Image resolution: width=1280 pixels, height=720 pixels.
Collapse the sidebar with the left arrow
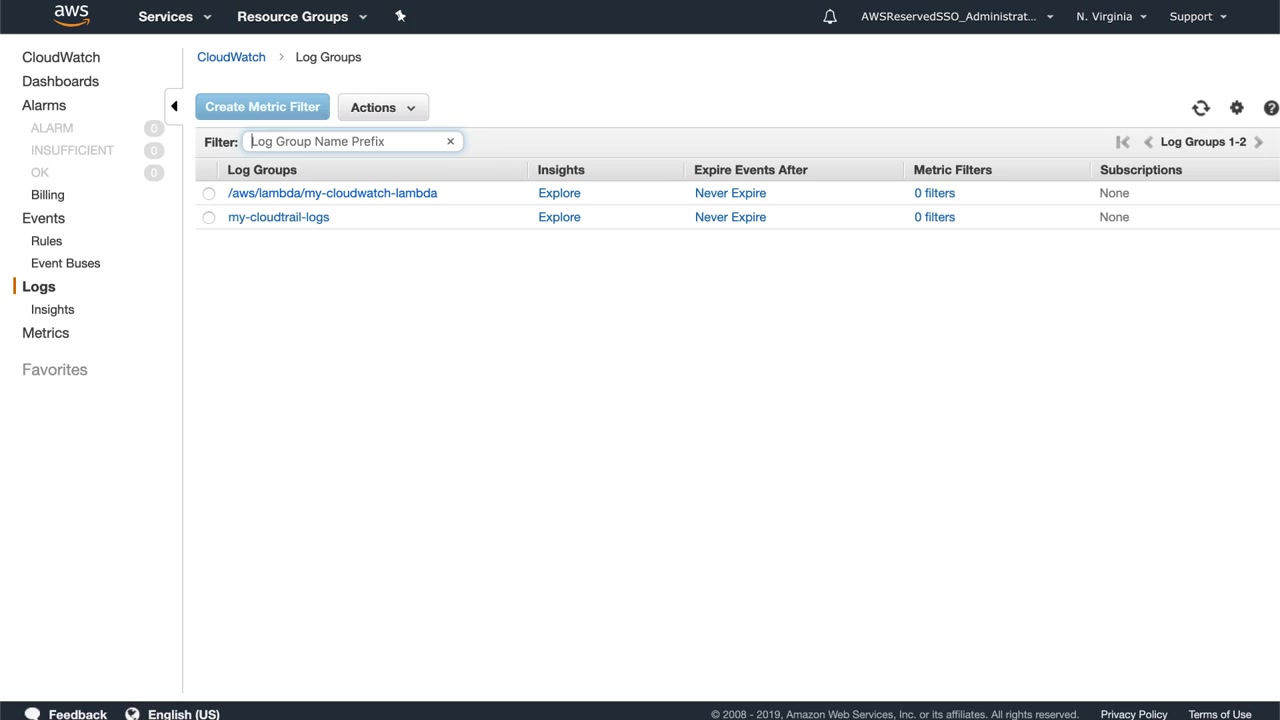tap(174, 106)
